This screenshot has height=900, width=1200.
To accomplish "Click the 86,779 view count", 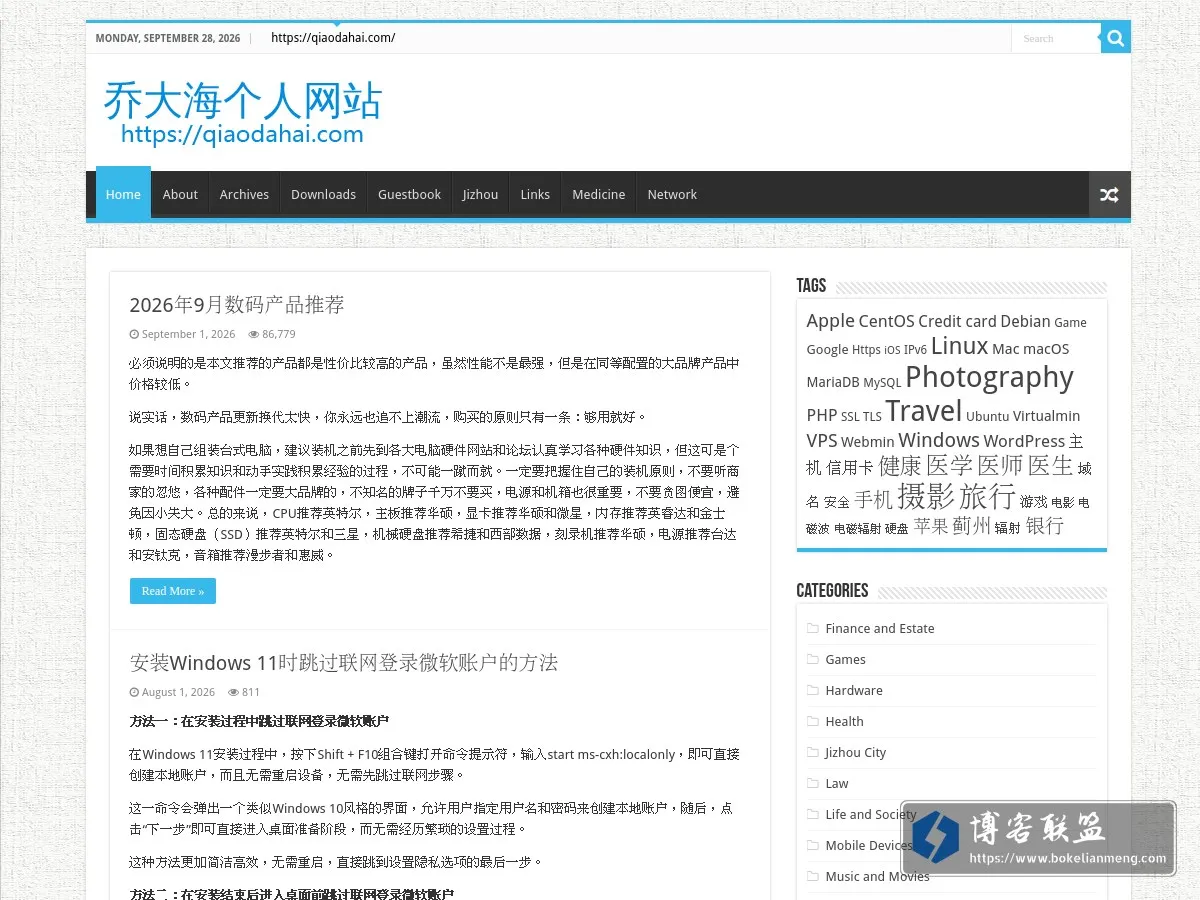I will coord(279,334).
